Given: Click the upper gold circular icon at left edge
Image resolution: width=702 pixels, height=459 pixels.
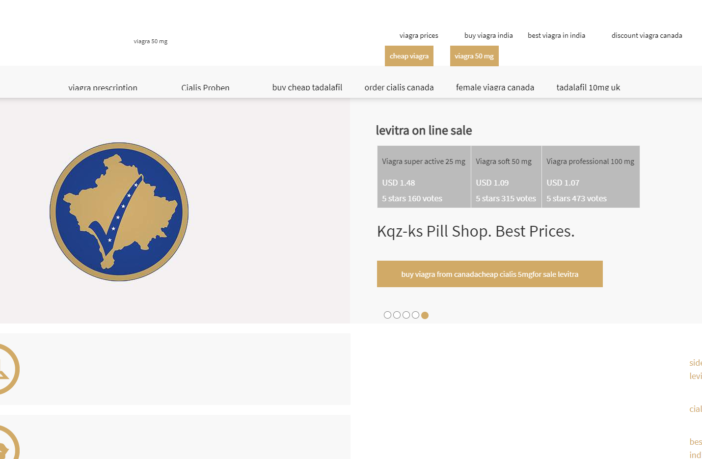Looking at the screenshot, I should 9,369.
